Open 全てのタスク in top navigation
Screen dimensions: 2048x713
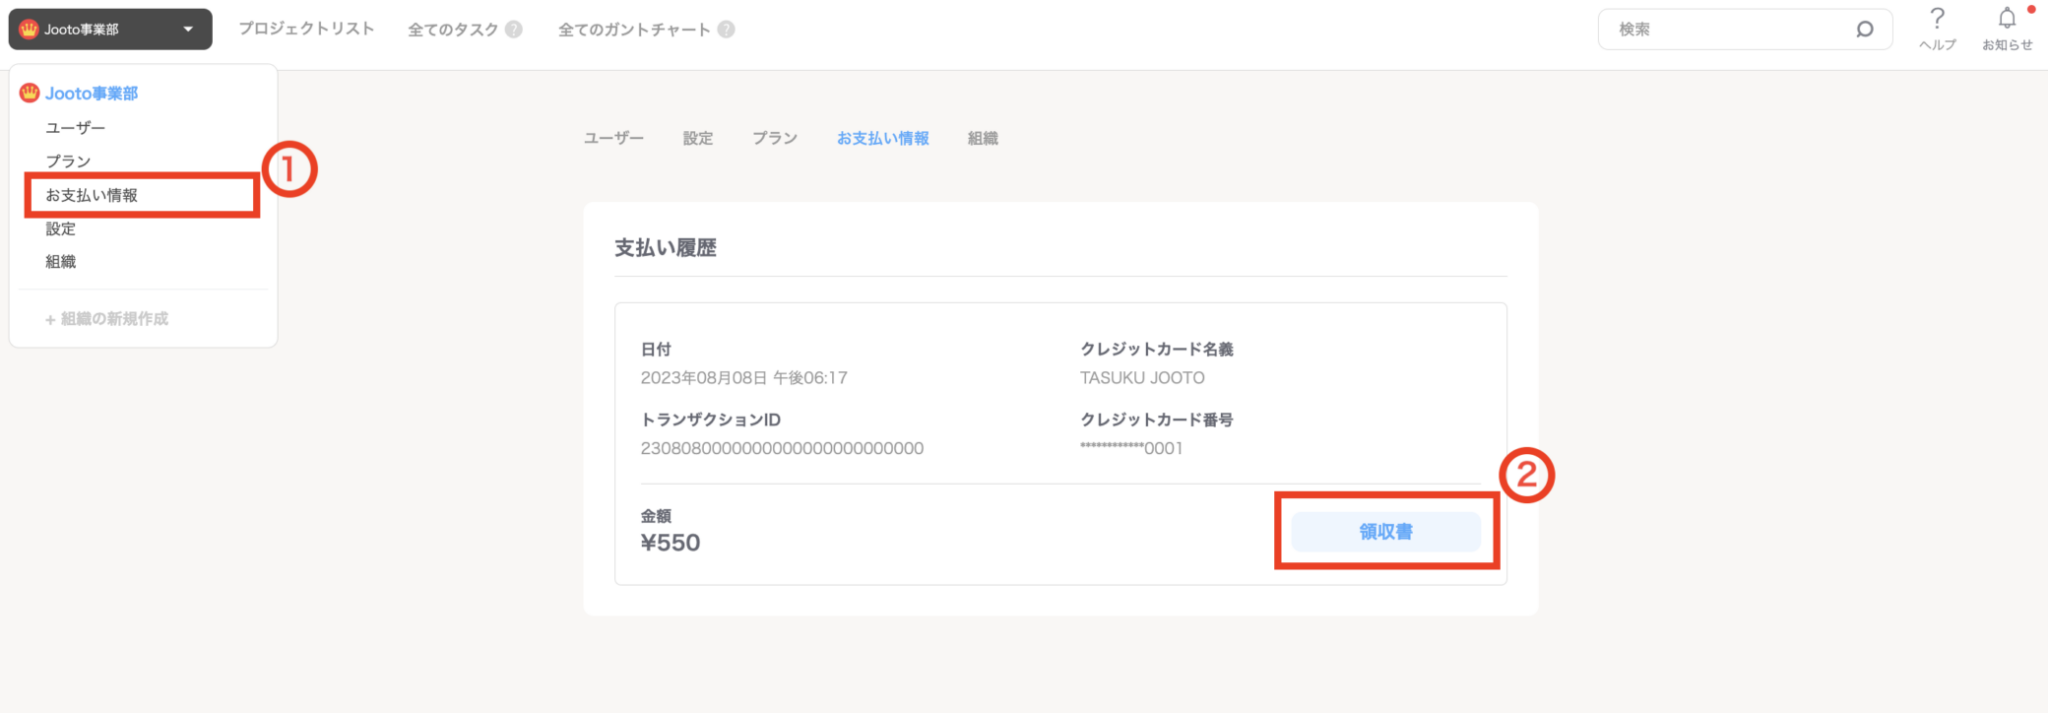point(452,29)
